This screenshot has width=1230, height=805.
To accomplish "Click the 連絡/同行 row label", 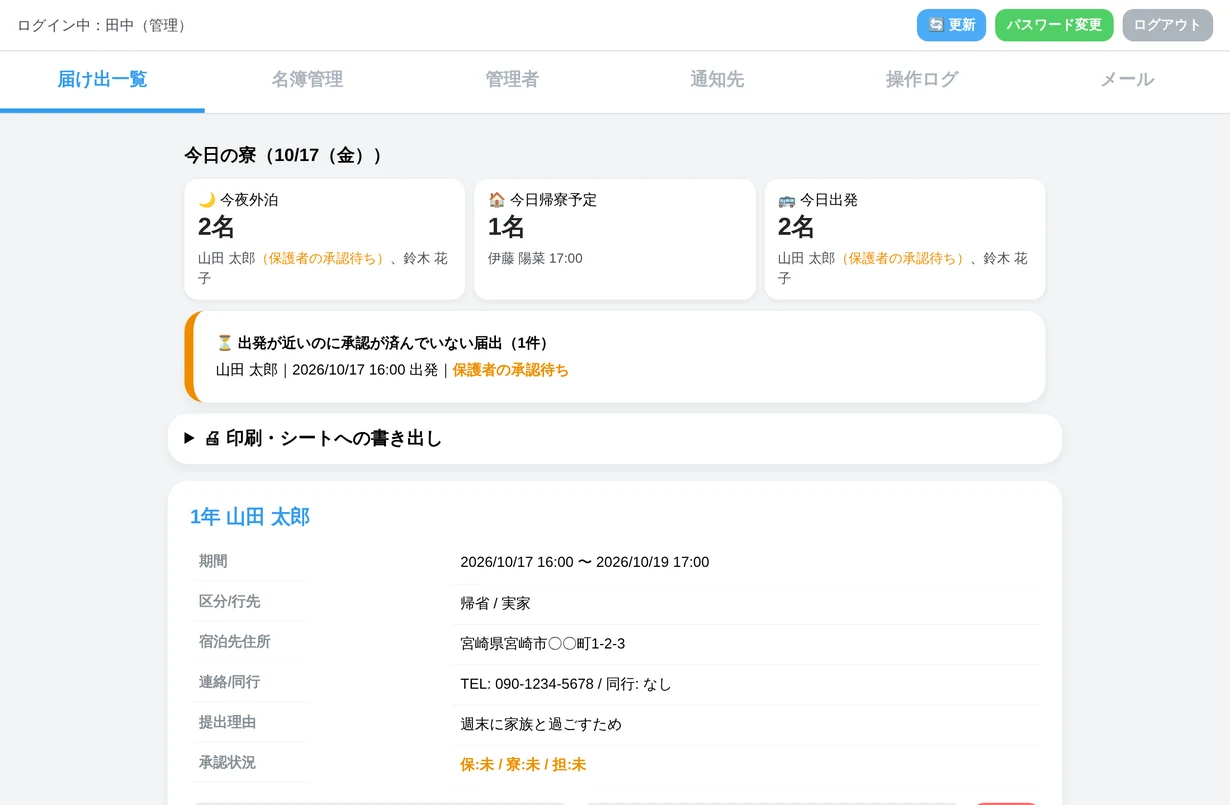I will 229,682.
